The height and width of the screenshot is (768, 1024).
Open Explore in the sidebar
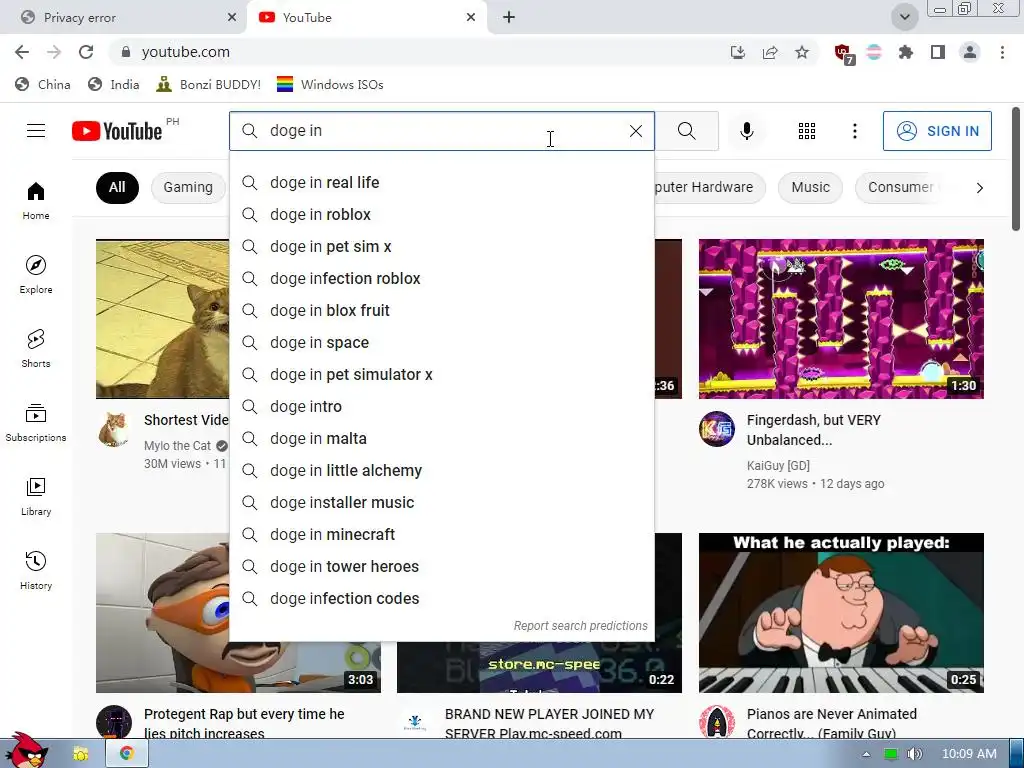(x=36, y=274)
